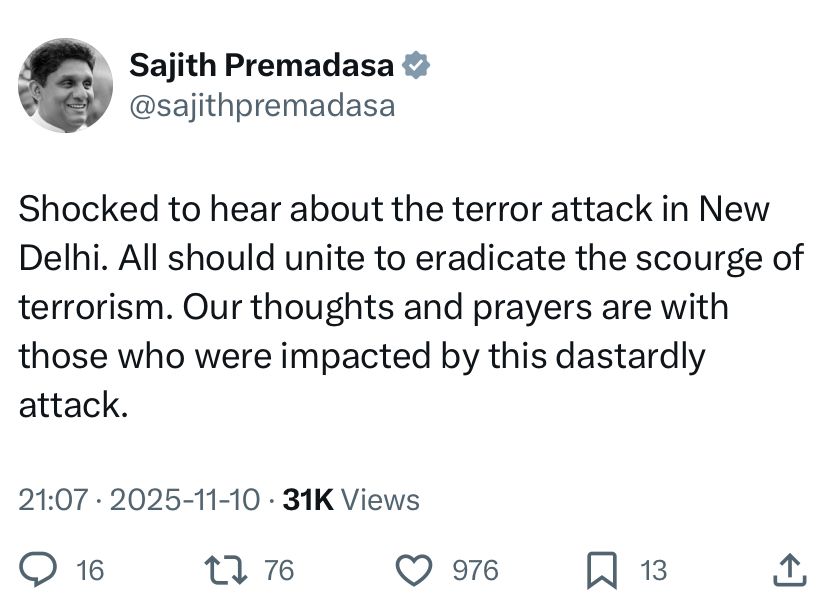Click the display name Sajith Premadasa
Viewport: 828px width, 612px height.
[262, 66]
